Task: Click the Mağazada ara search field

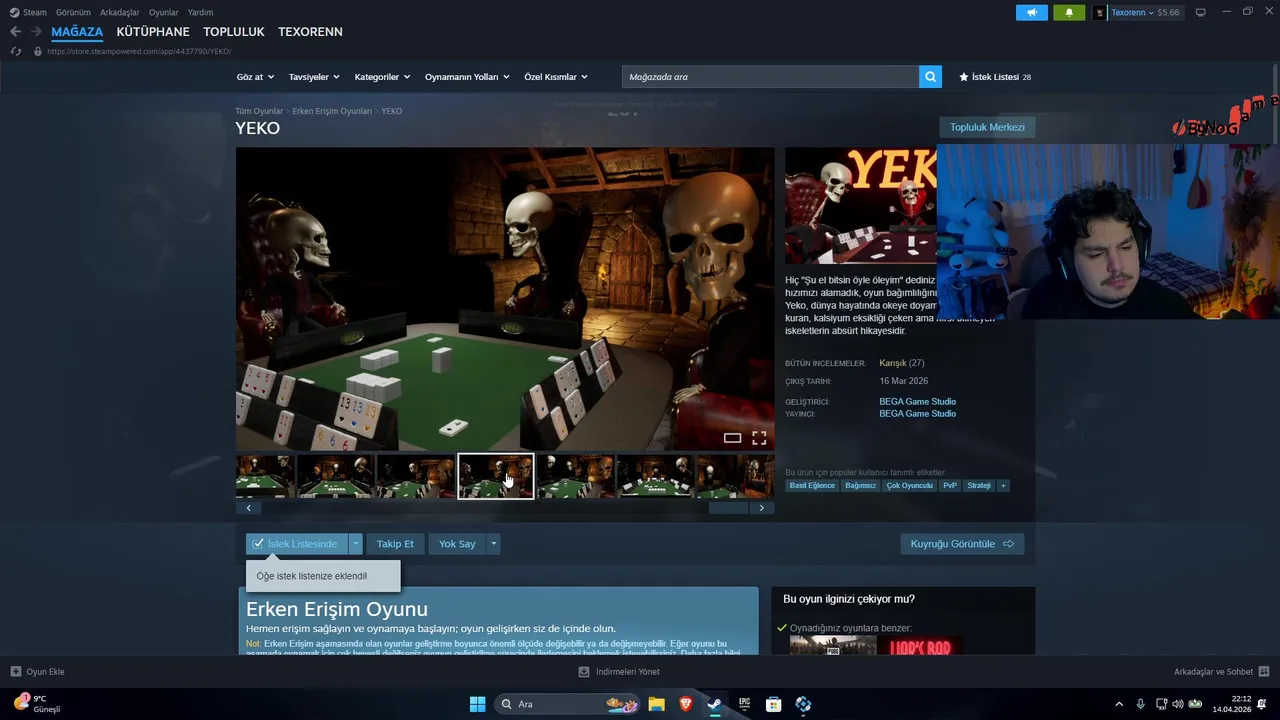Action: coord(770,77)
